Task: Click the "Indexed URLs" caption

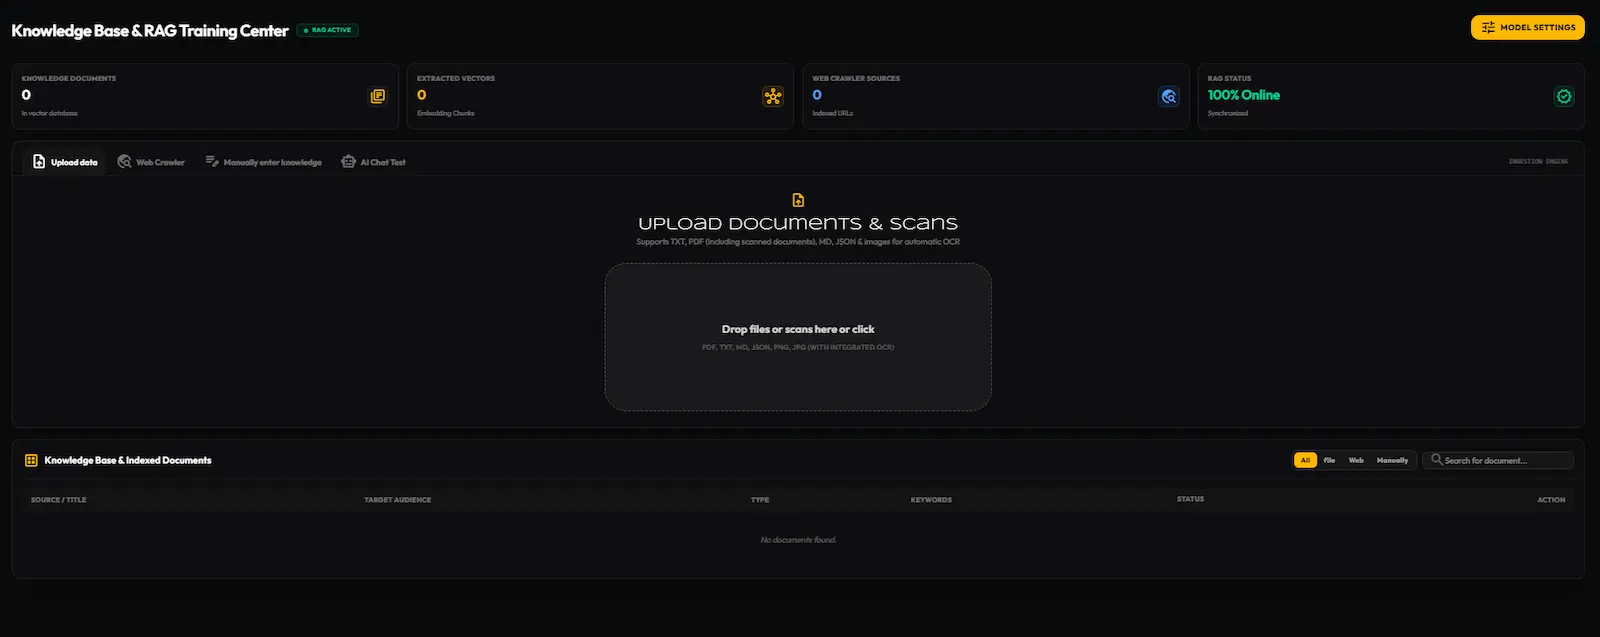Action: [833, 113]
